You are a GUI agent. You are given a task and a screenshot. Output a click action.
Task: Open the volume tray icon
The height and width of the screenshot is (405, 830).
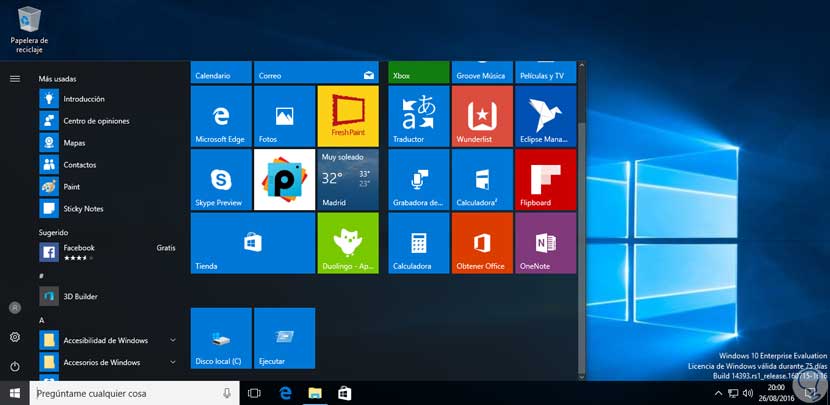pos(748,393)
